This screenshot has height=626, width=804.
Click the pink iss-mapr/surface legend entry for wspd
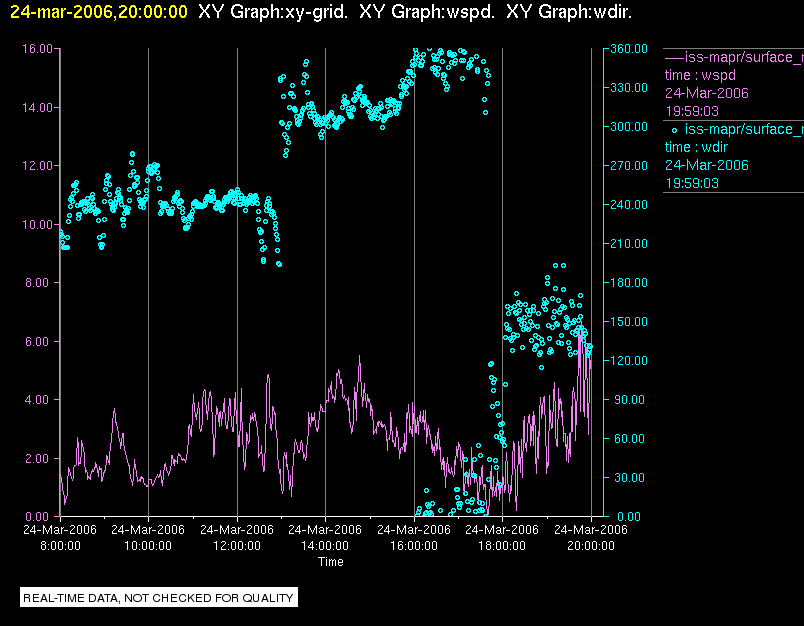click(744, 57)
